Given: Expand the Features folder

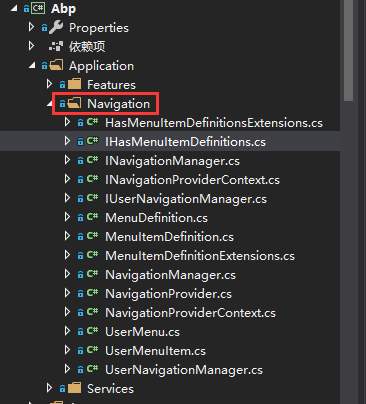Looking at the screenshot, I should 49,84.
